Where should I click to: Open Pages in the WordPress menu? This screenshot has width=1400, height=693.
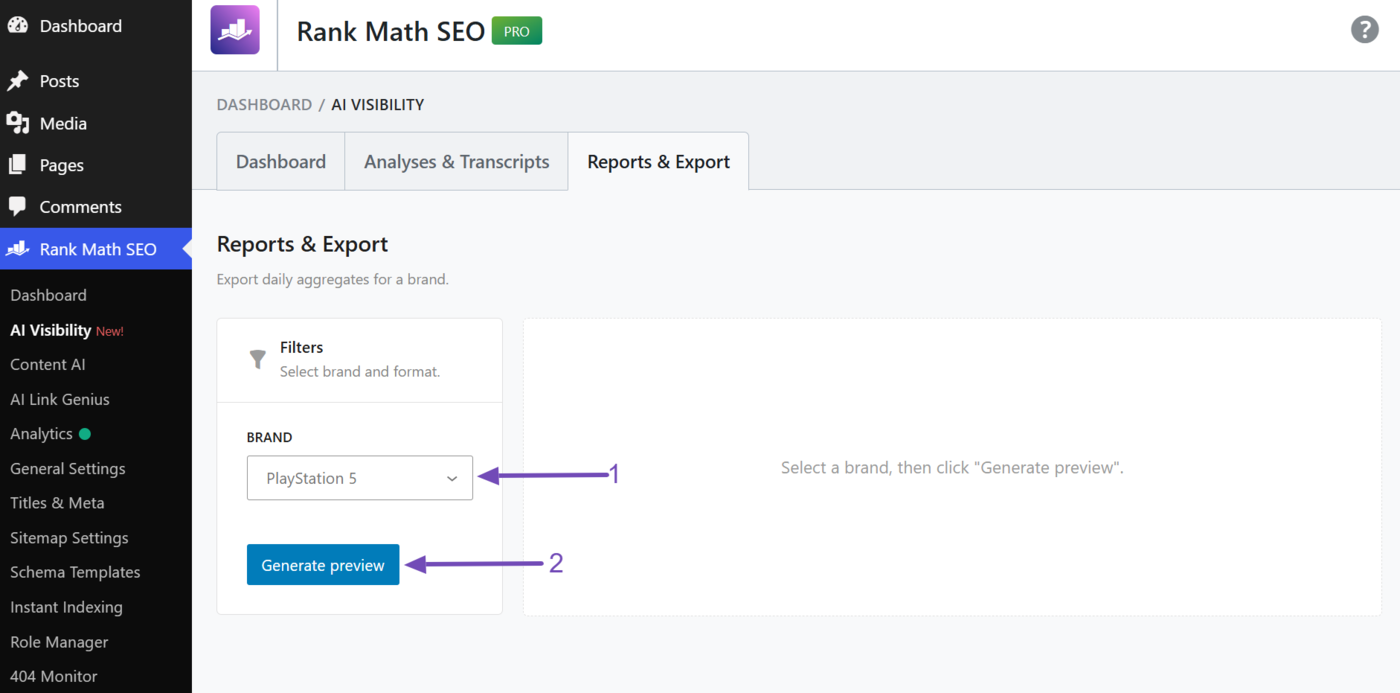click(62, 165)
